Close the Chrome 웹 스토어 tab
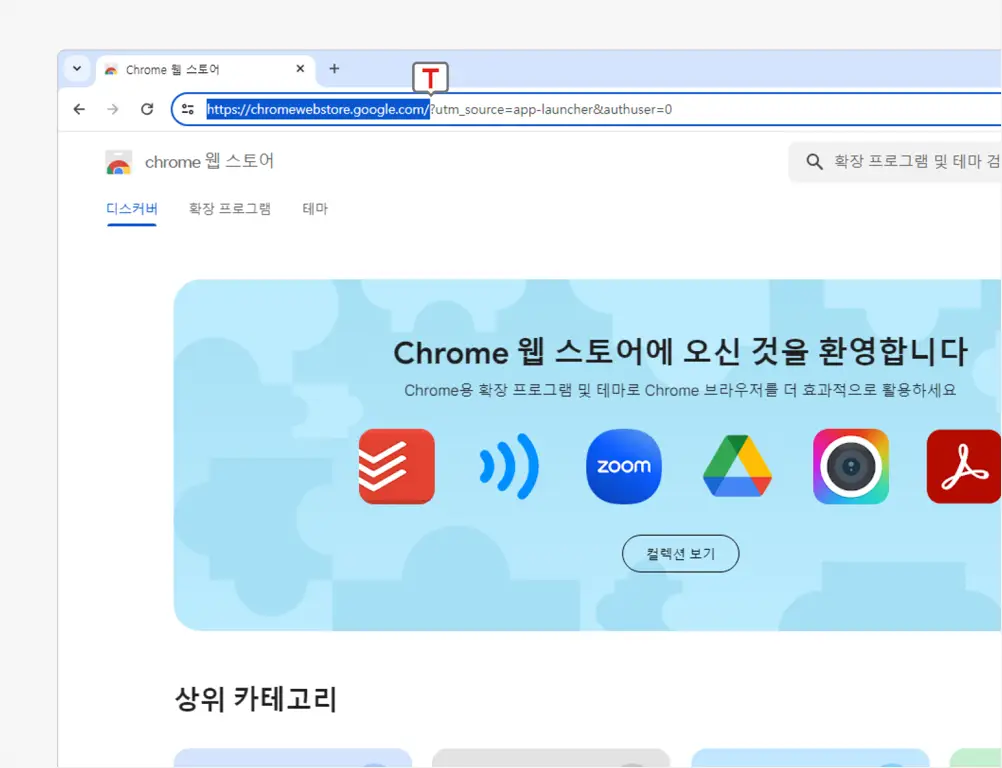The image size is (1002, 768). pos(300,69)
